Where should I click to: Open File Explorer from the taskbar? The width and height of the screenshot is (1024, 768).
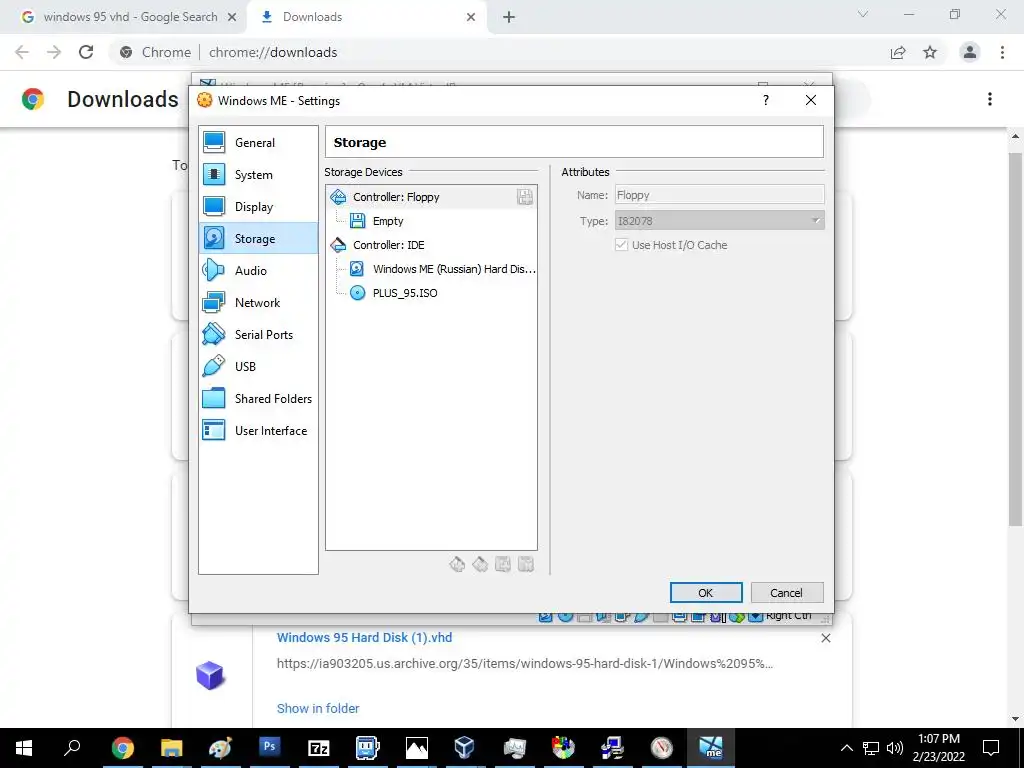[172, 748]
